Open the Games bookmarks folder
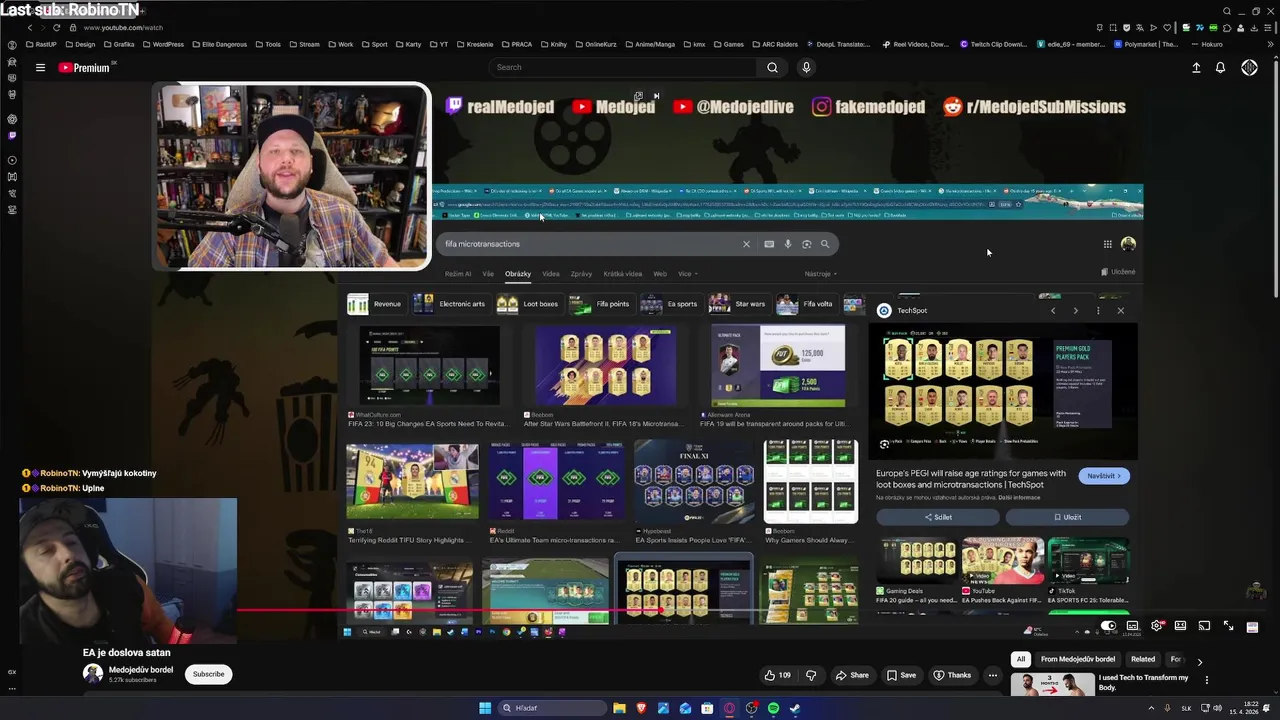This screenshot has width=1280, height=720. [727, 44]
